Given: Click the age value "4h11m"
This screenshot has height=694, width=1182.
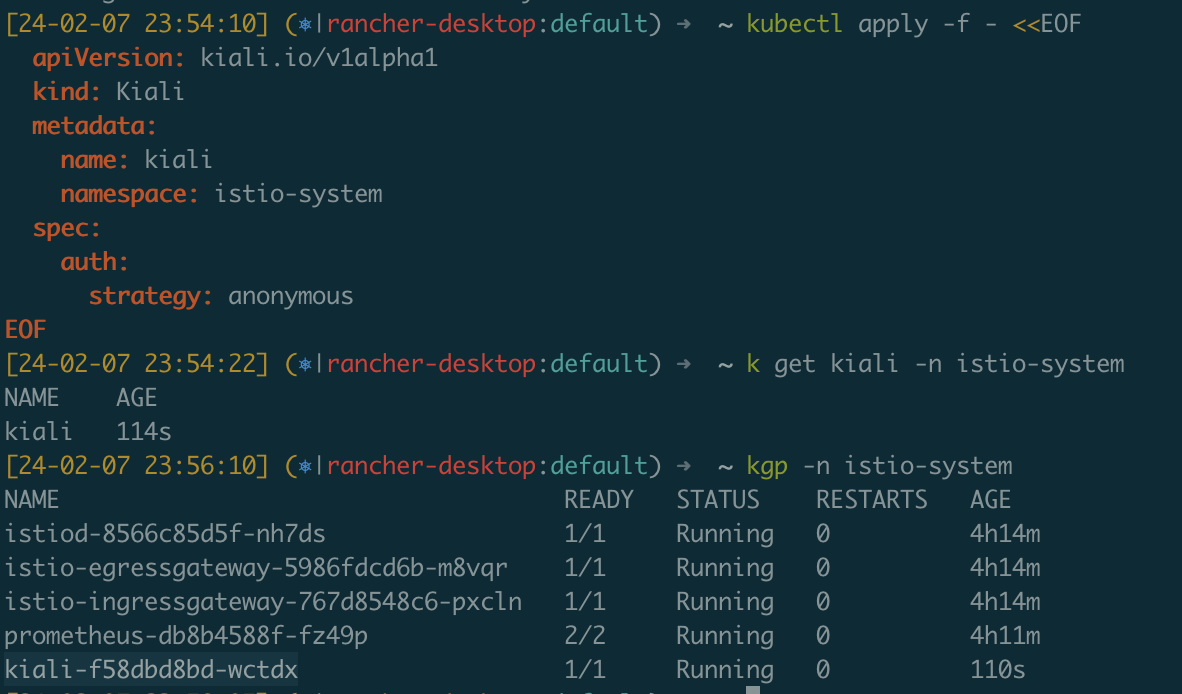Looking at the screenshot, I should (1005, 636).
